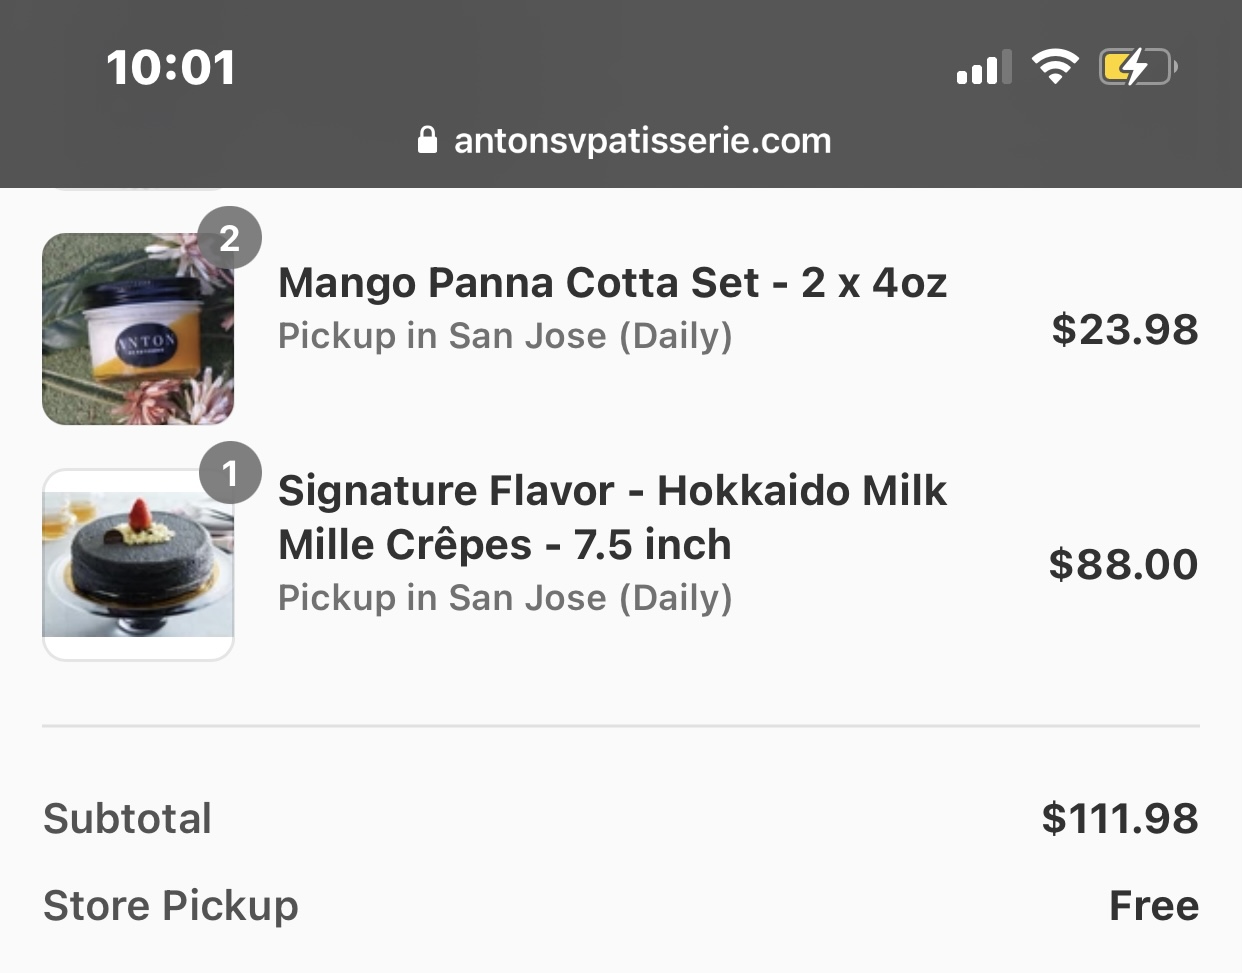Tap the quantity badge showing 1
The height and width of the screenshot is (973, 1242).
click(x=230, y=472)
